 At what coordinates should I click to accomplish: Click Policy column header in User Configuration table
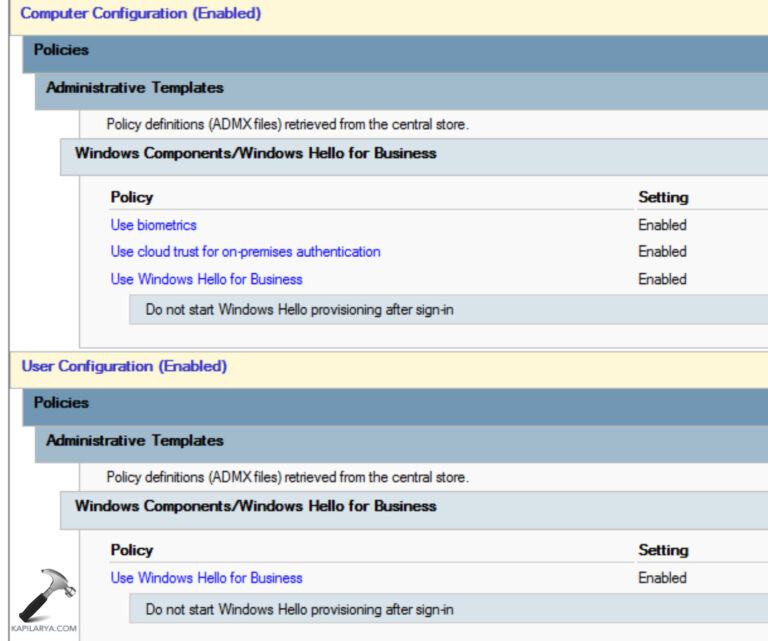tap(132, 550)
